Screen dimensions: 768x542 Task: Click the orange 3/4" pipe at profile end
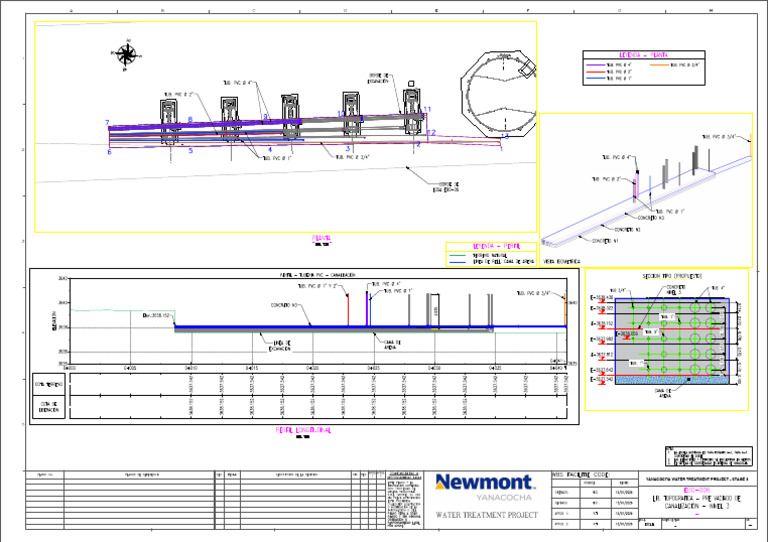[565, 309]
